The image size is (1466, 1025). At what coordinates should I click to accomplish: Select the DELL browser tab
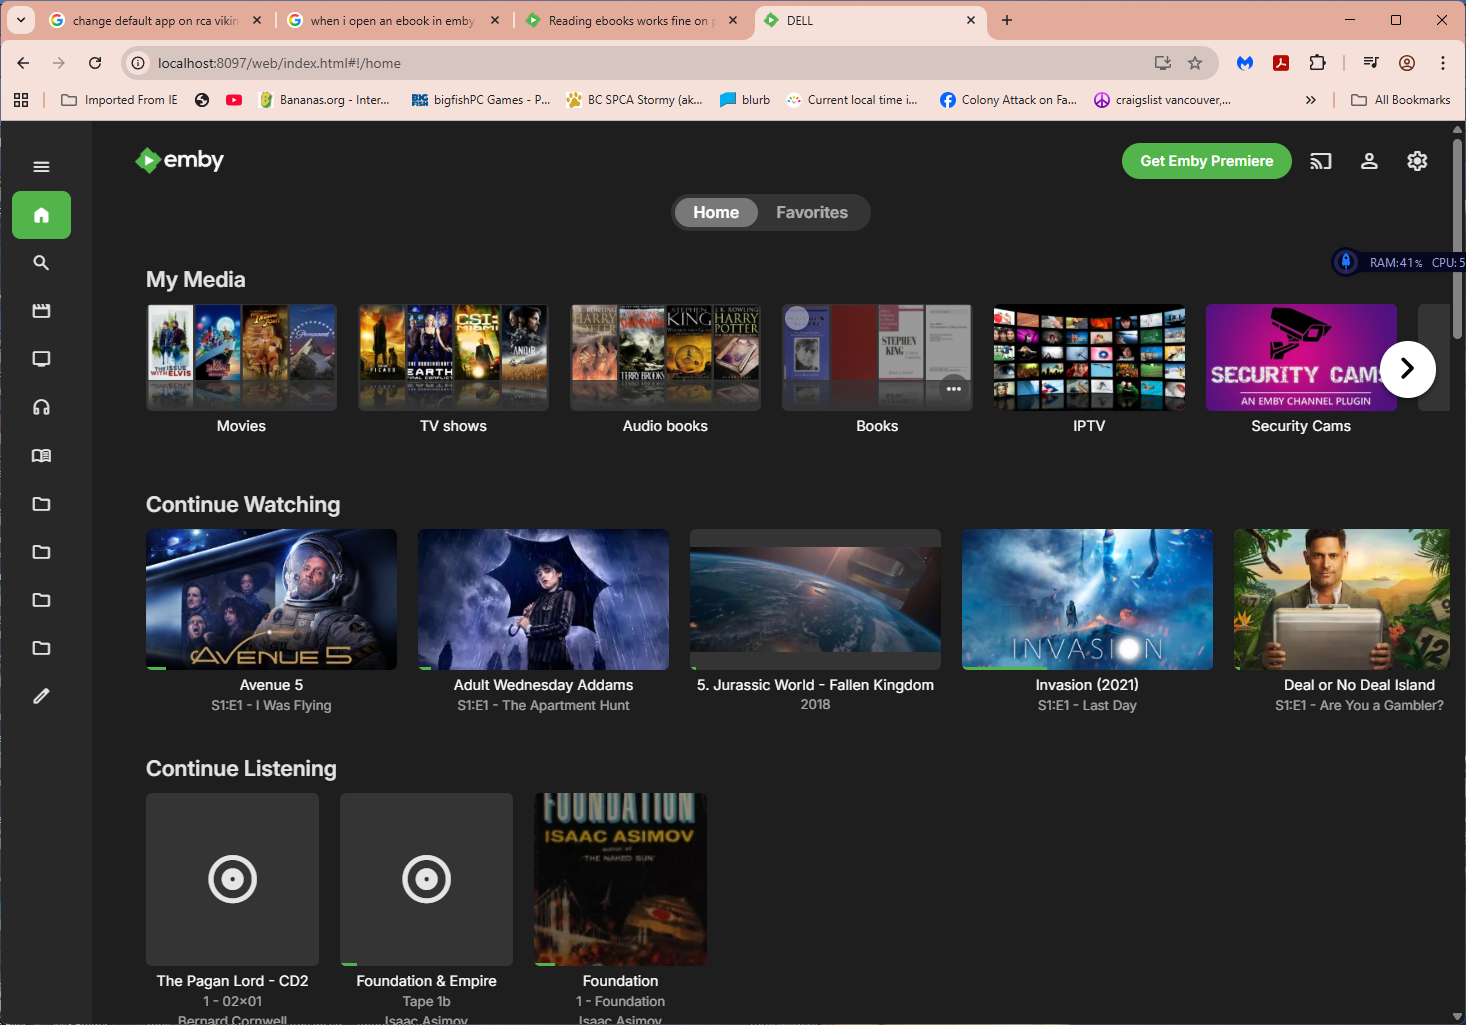[870, 20]
